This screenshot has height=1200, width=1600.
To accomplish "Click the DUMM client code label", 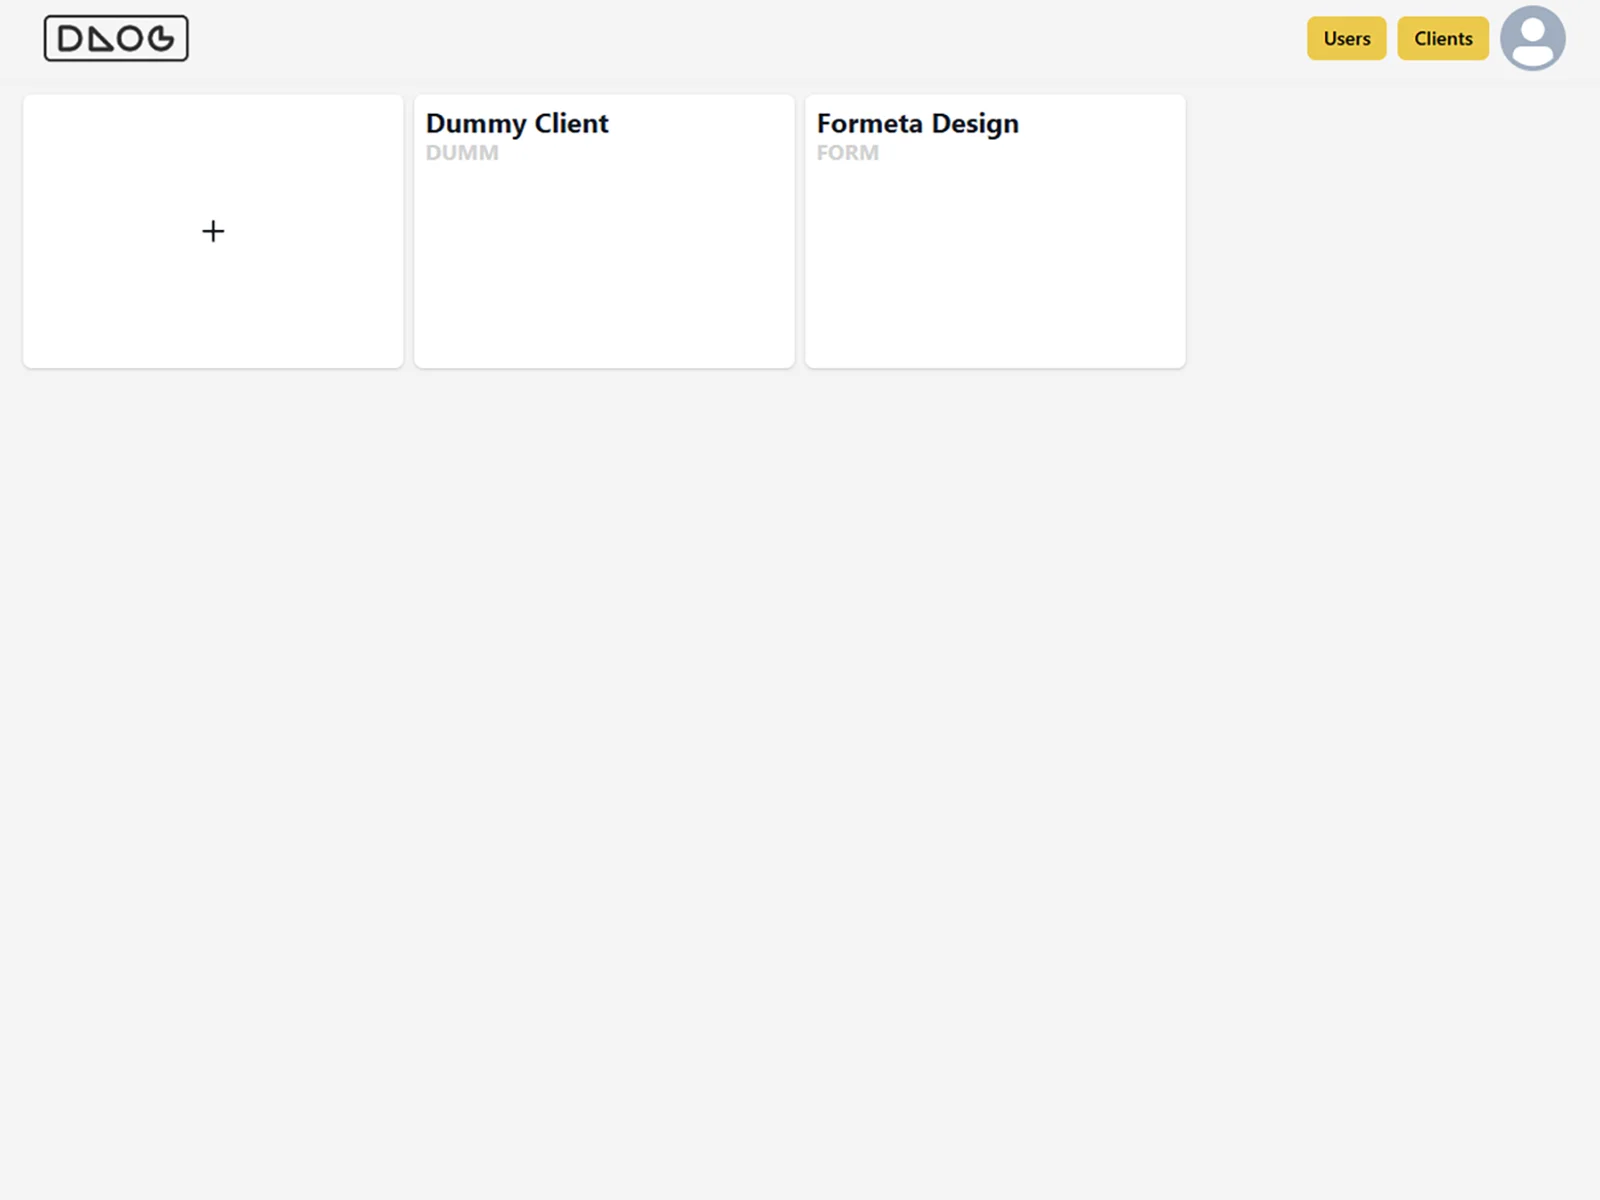I will tap(461, 153).
